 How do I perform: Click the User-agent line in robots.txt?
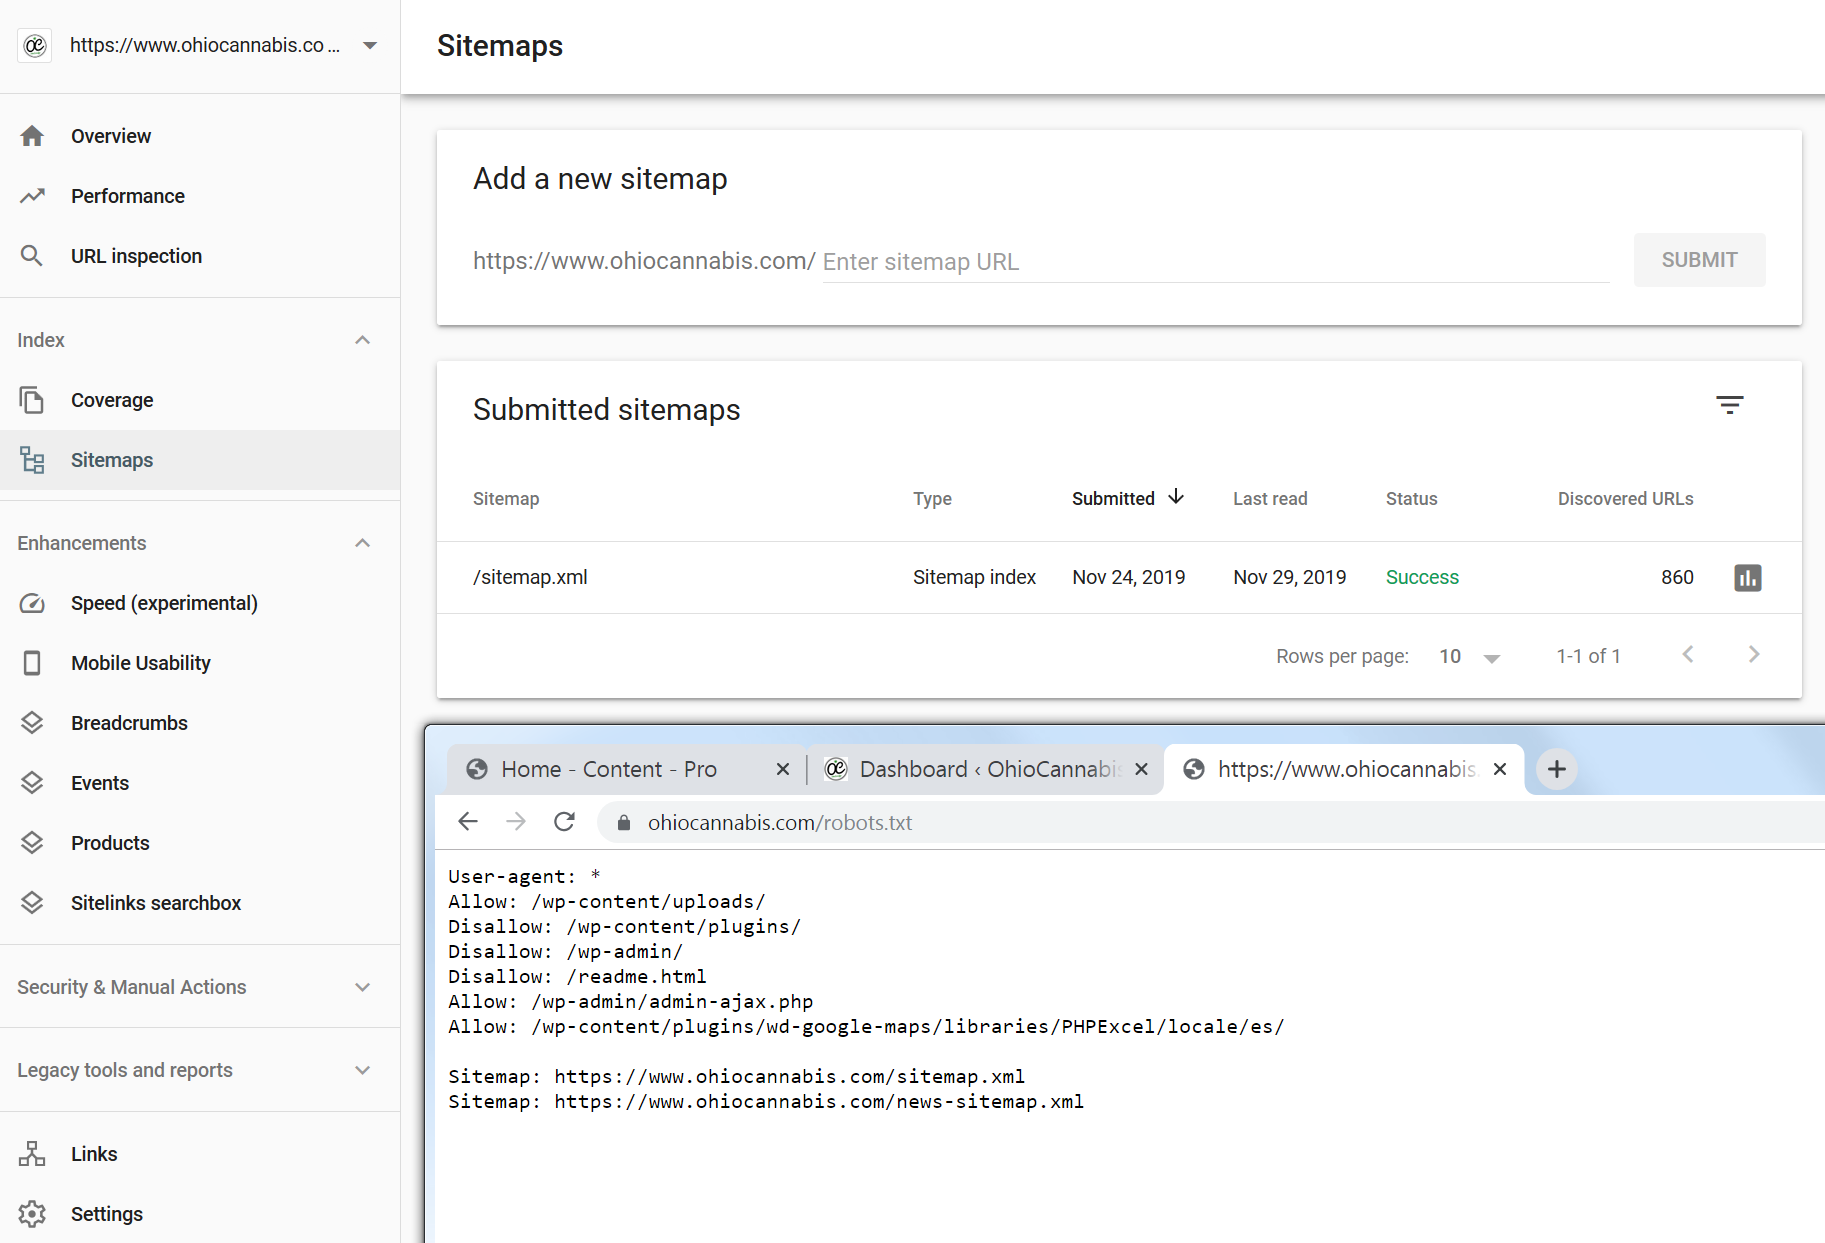524,876
